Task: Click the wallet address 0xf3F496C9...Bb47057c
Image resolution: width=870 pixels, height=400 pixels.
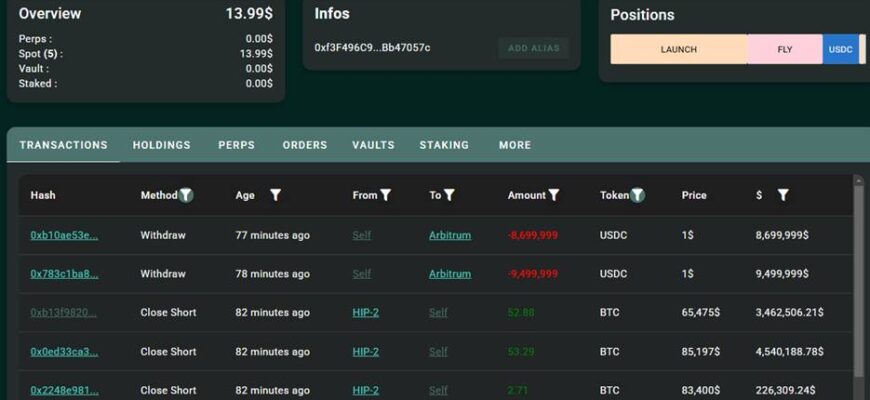Action: point(372,48)
